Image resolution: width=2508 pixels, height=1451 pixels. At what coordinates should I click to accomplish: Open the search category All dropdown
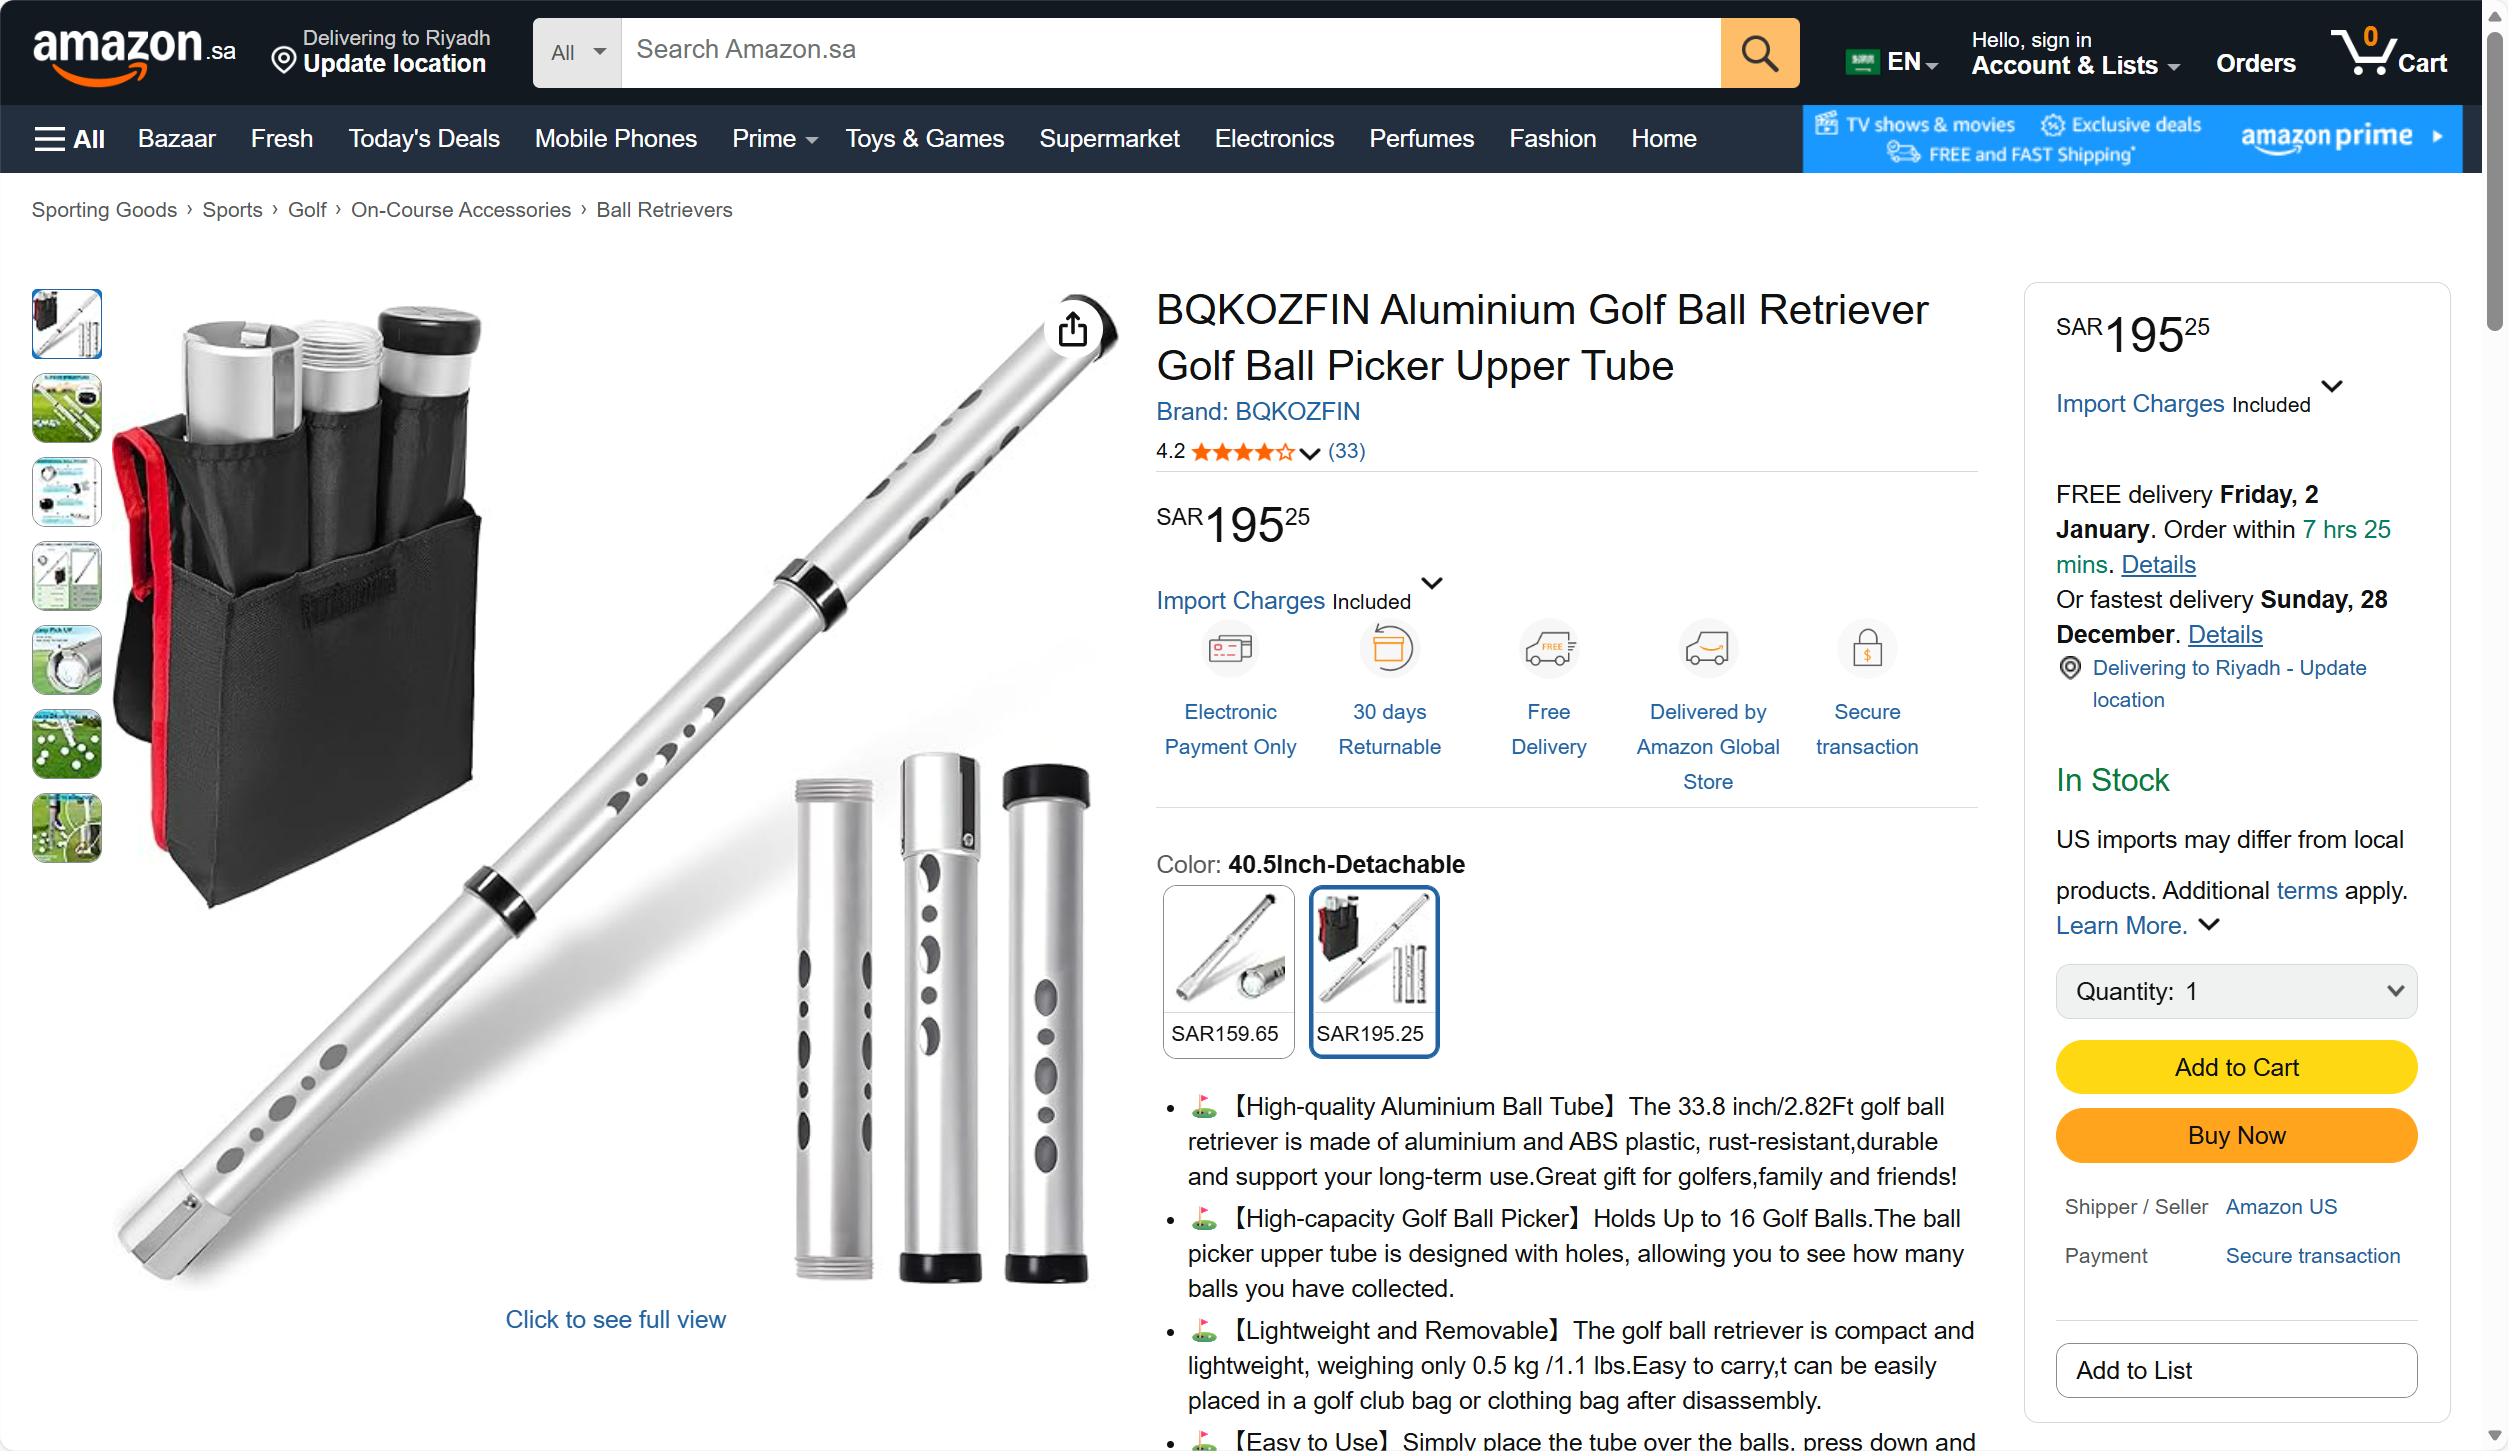click(x=577, y=53)
